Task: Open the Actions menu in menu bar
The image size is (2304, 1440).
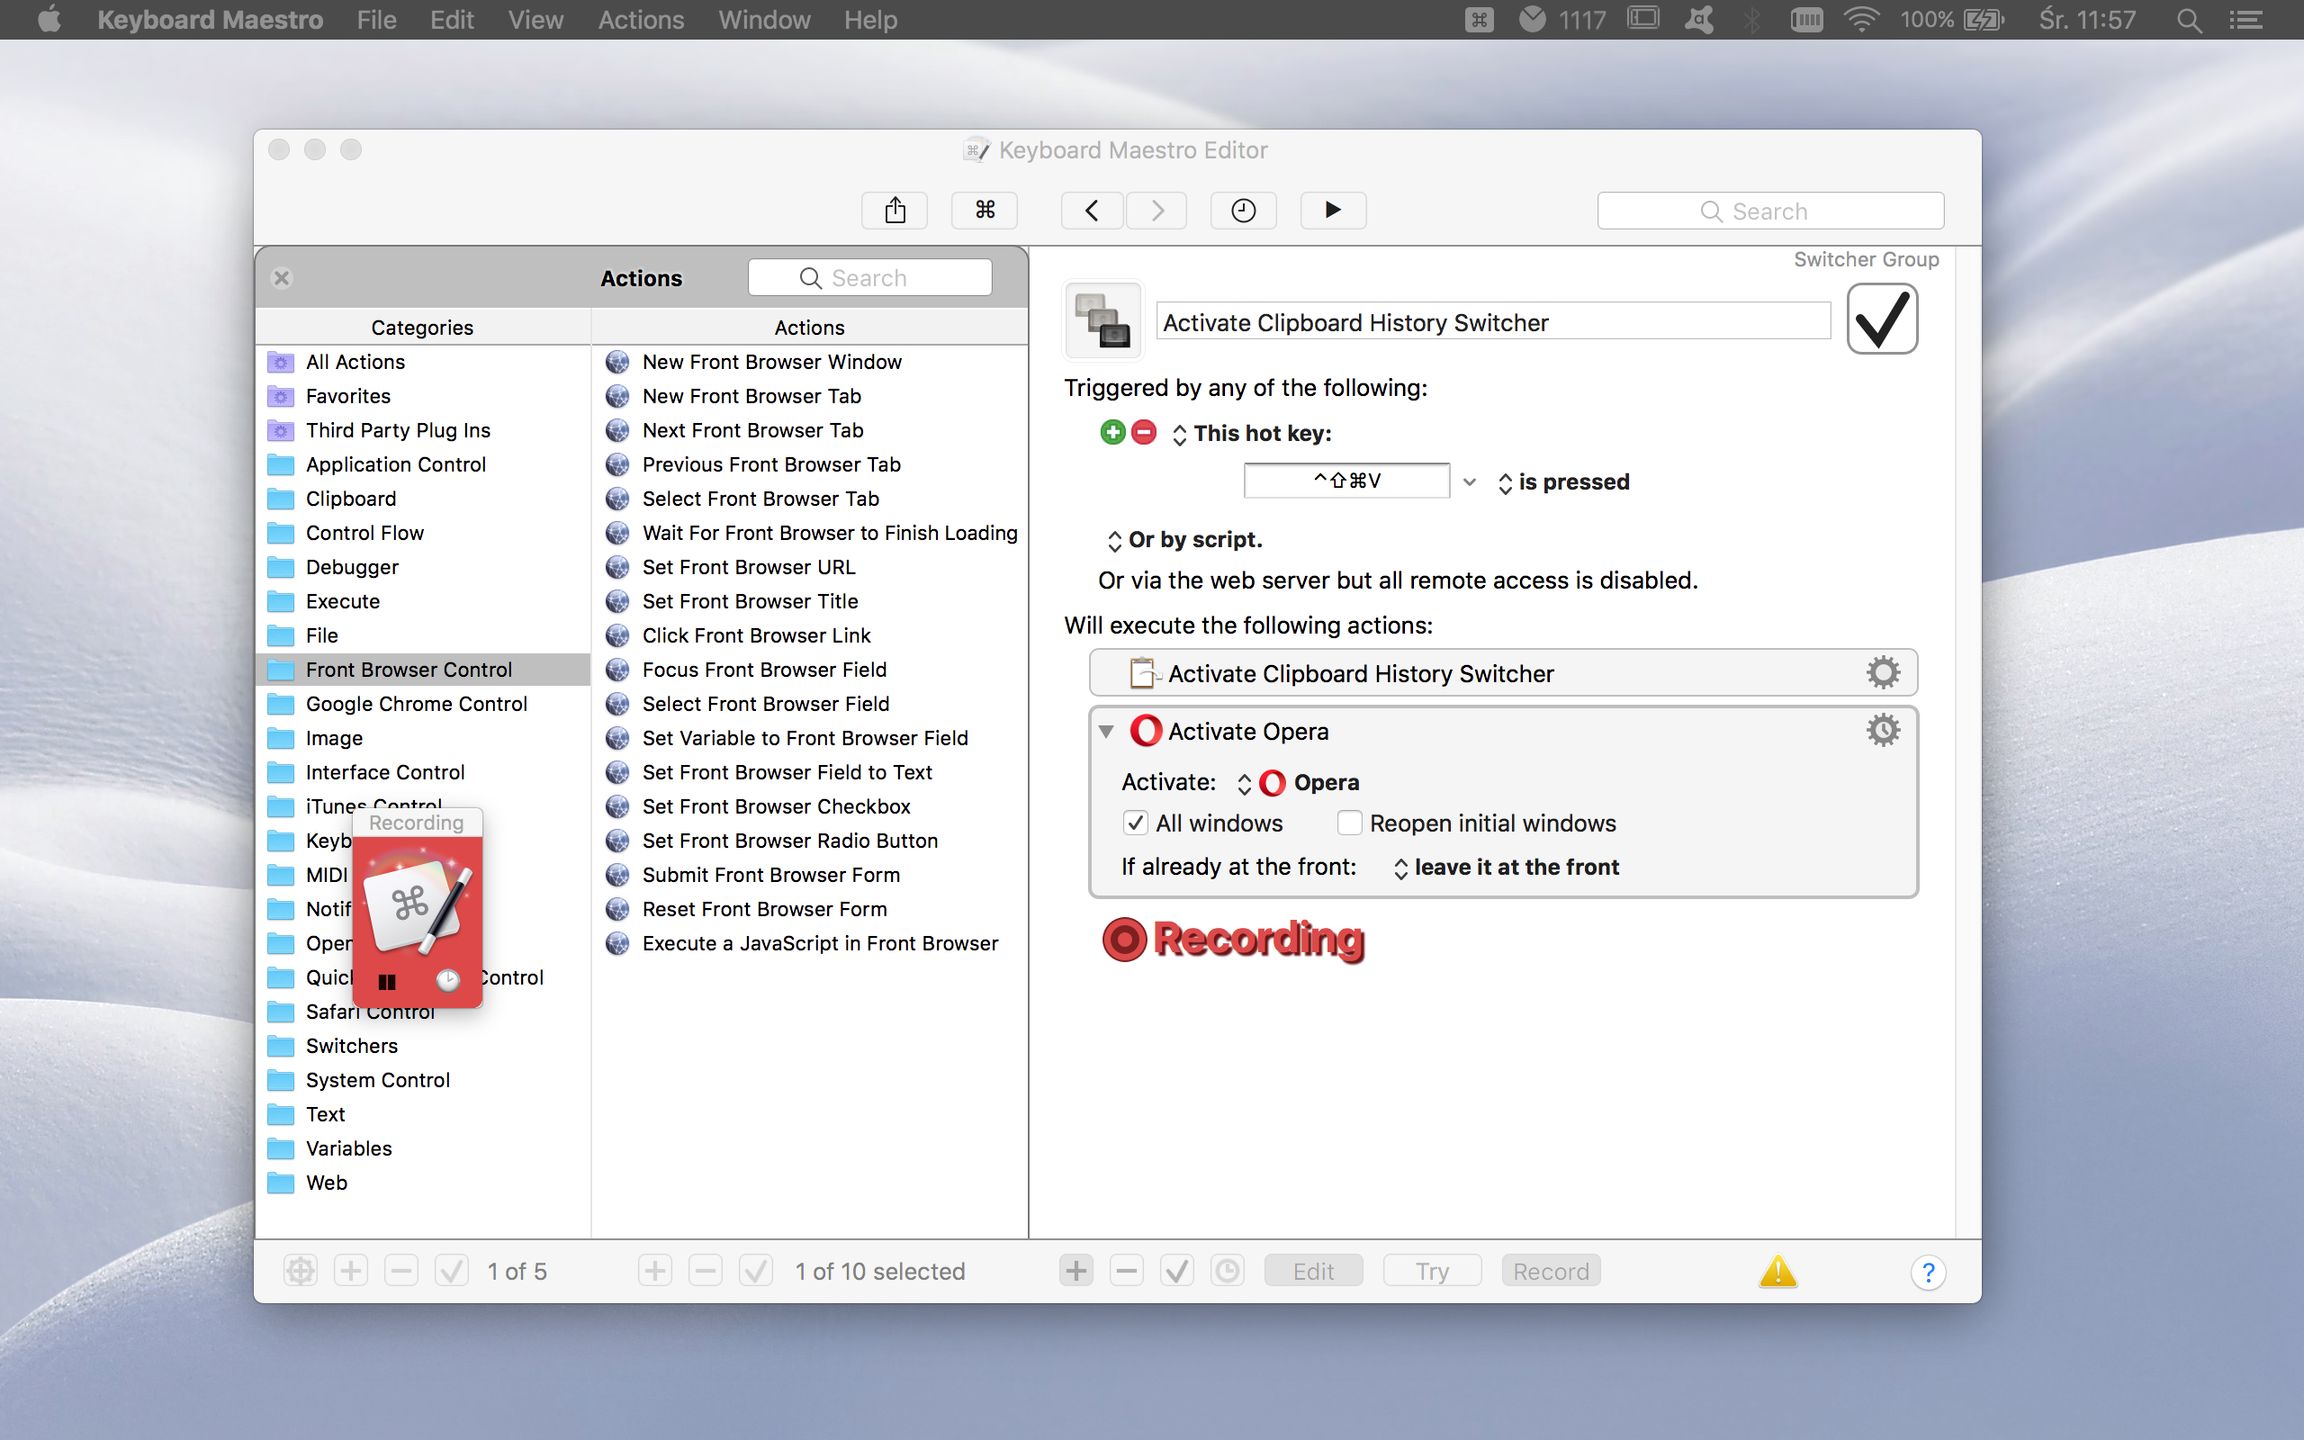Action: point(640,20)
